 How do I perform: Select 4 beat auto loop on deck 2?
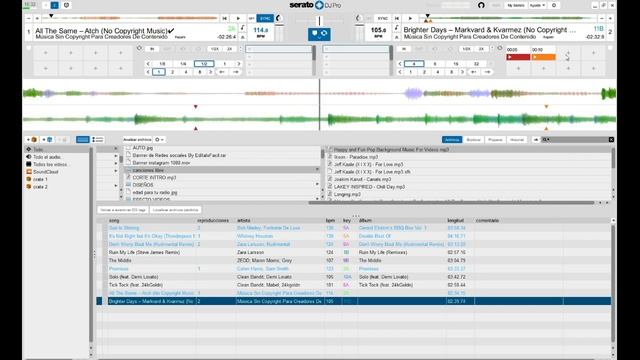pos(414,64)
